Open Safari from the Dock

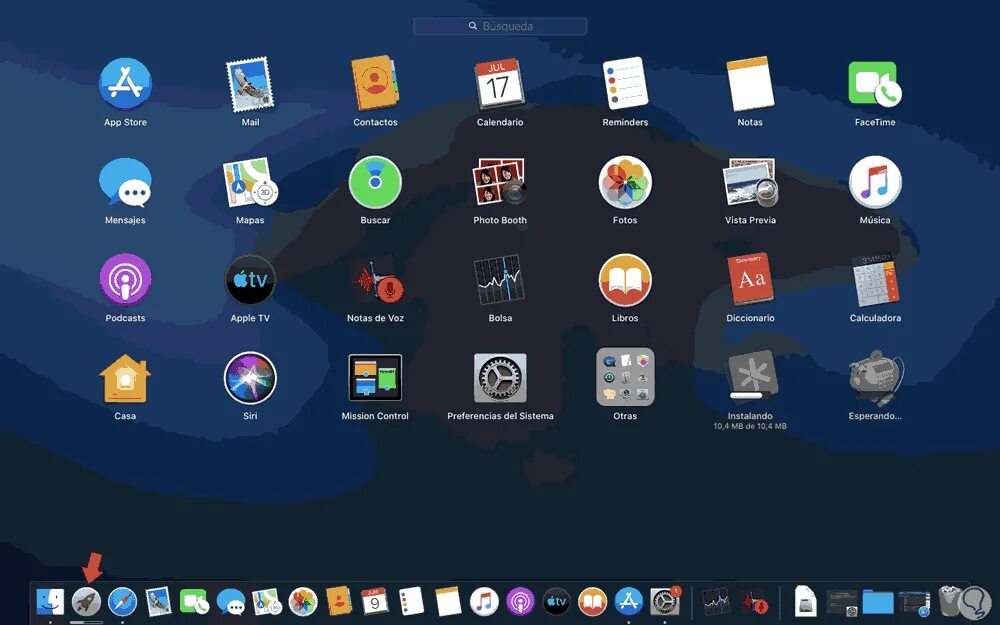coord(120,601)
